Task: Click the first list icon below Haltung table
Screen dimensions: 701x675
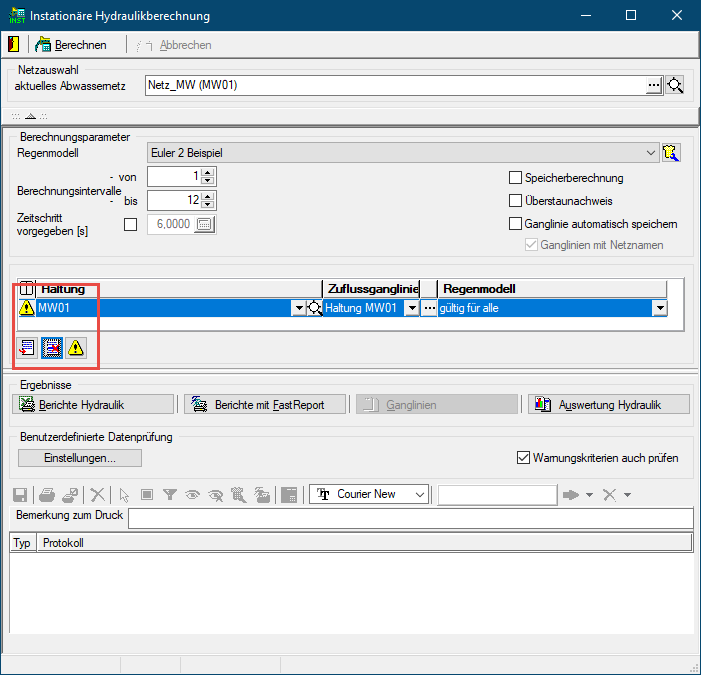Action: click(27, 348)
